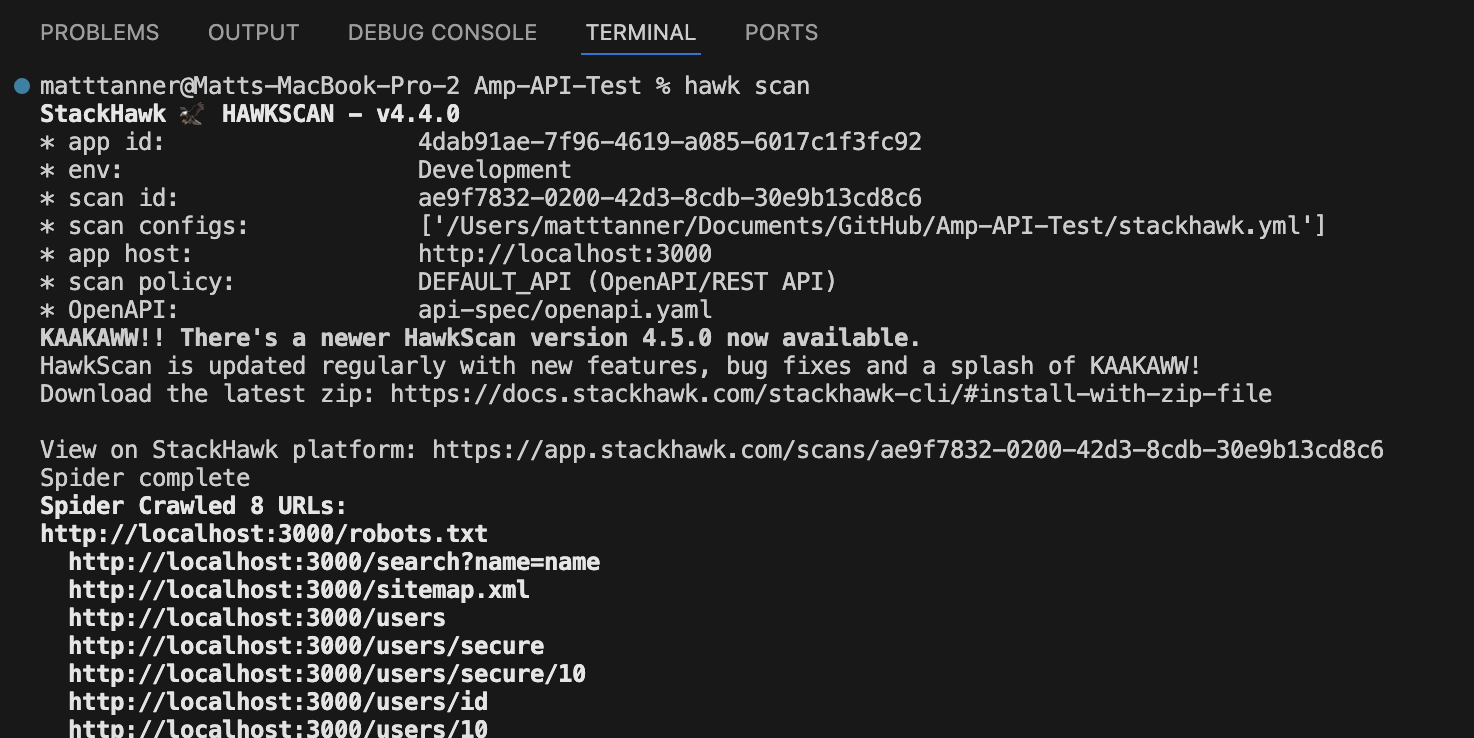Screen dimensions: 1474x738
Task: Open the users/secure/10 crawled URL
Action: tap(327, 674)
